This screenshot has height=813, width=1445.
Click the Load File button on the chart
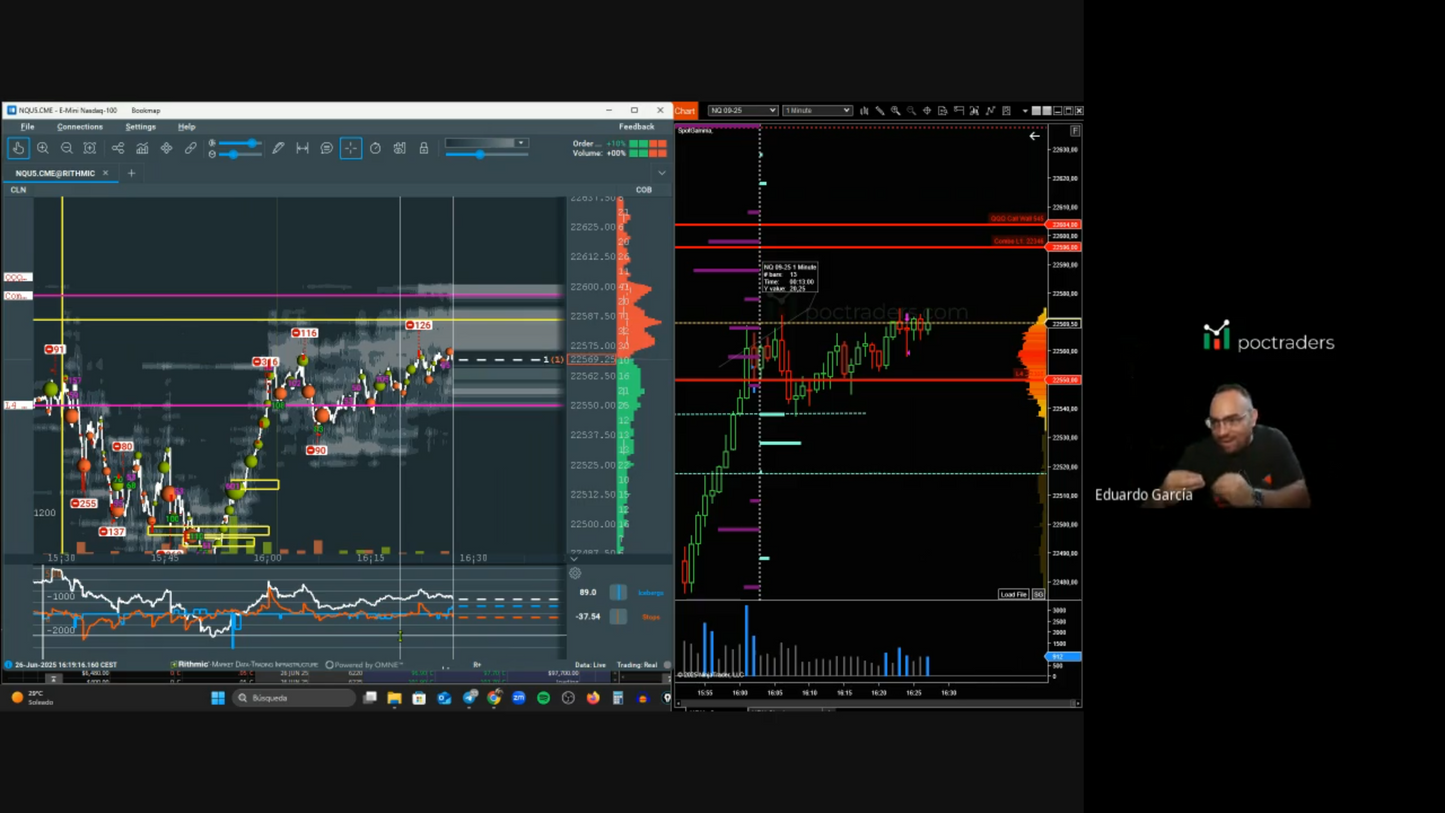1013,593
